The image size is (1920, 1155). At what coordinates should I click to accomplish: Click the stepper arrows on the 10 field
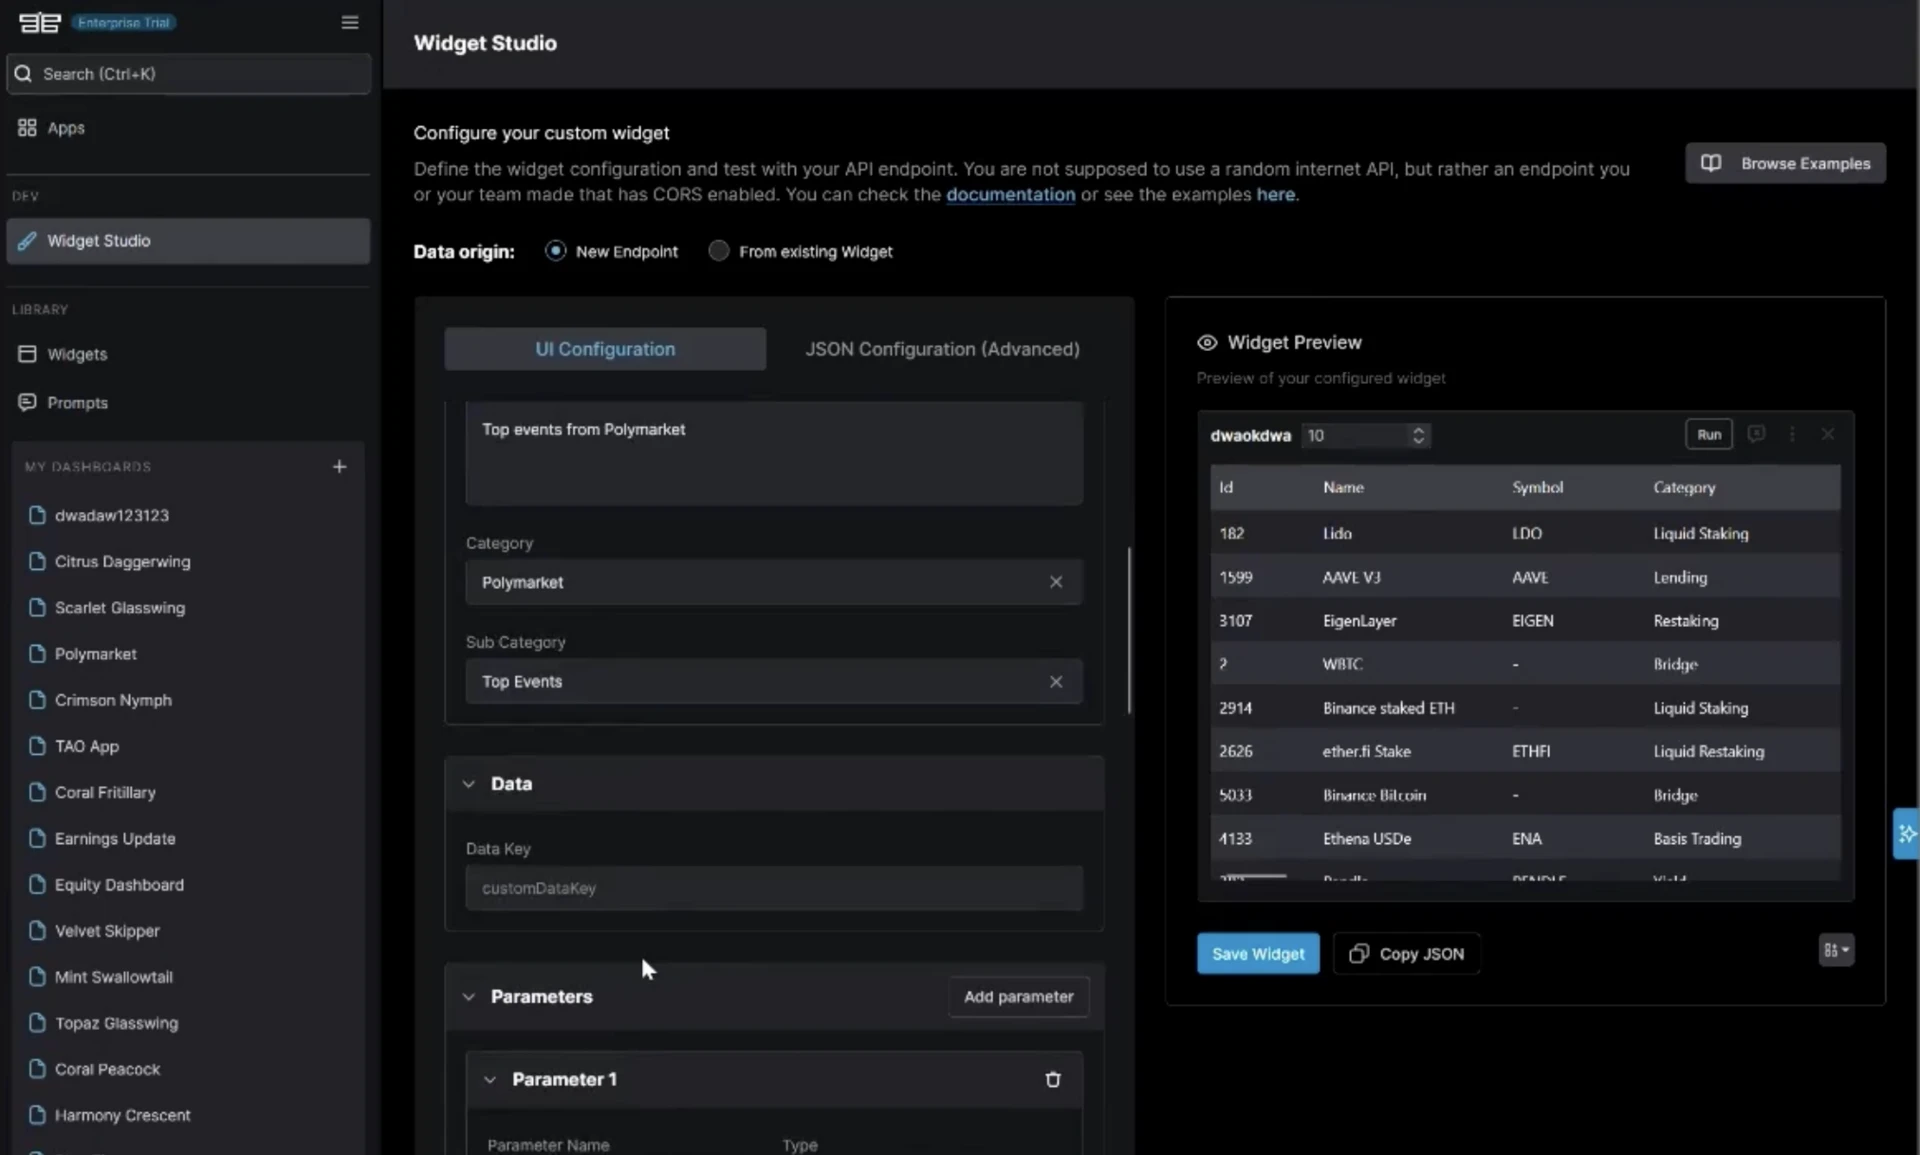tap(1417, 435)
